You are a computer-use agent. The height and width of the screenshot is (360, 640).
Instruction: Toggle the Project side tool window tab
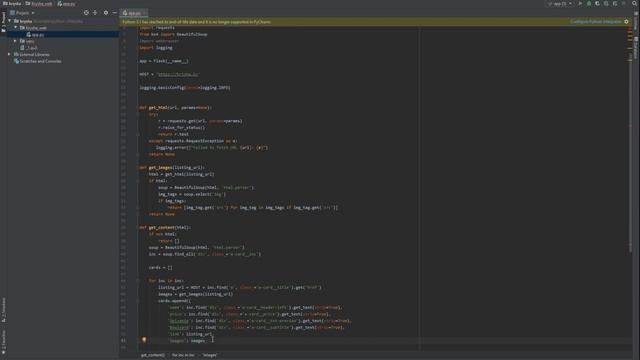pos(3,22)
